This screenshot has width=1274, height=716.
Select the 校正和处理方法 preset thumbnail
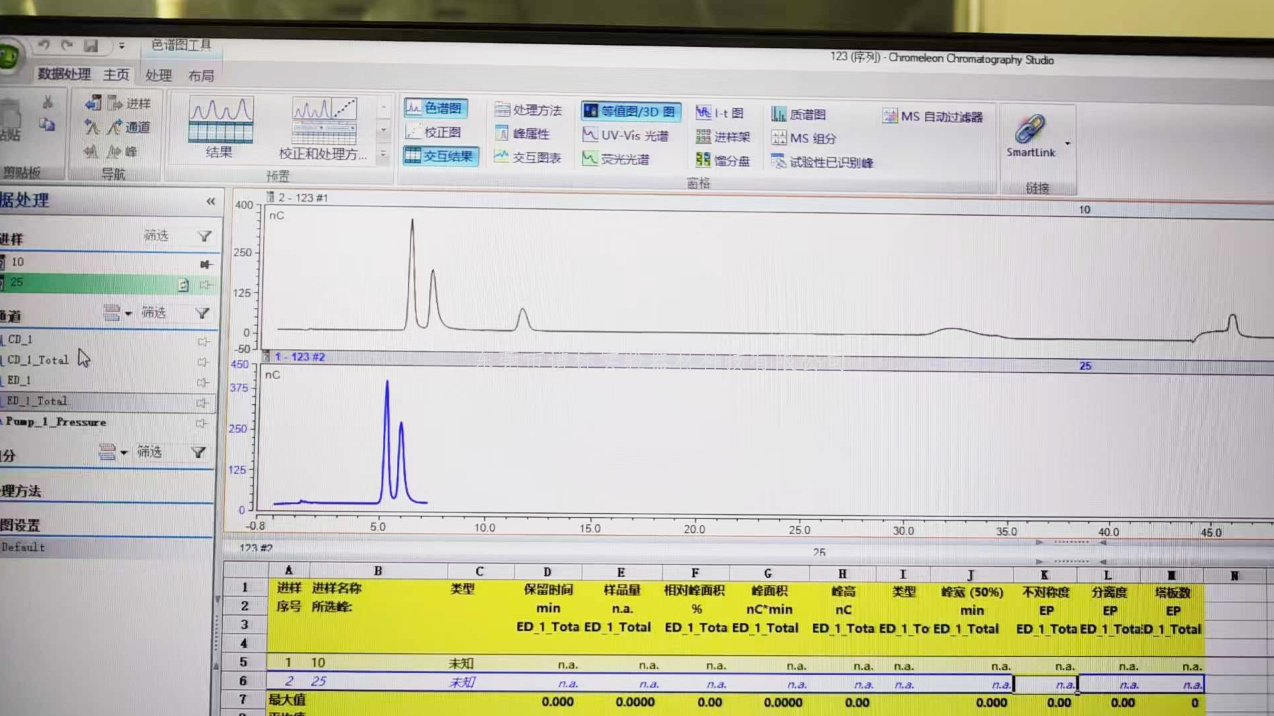(324, 128)
